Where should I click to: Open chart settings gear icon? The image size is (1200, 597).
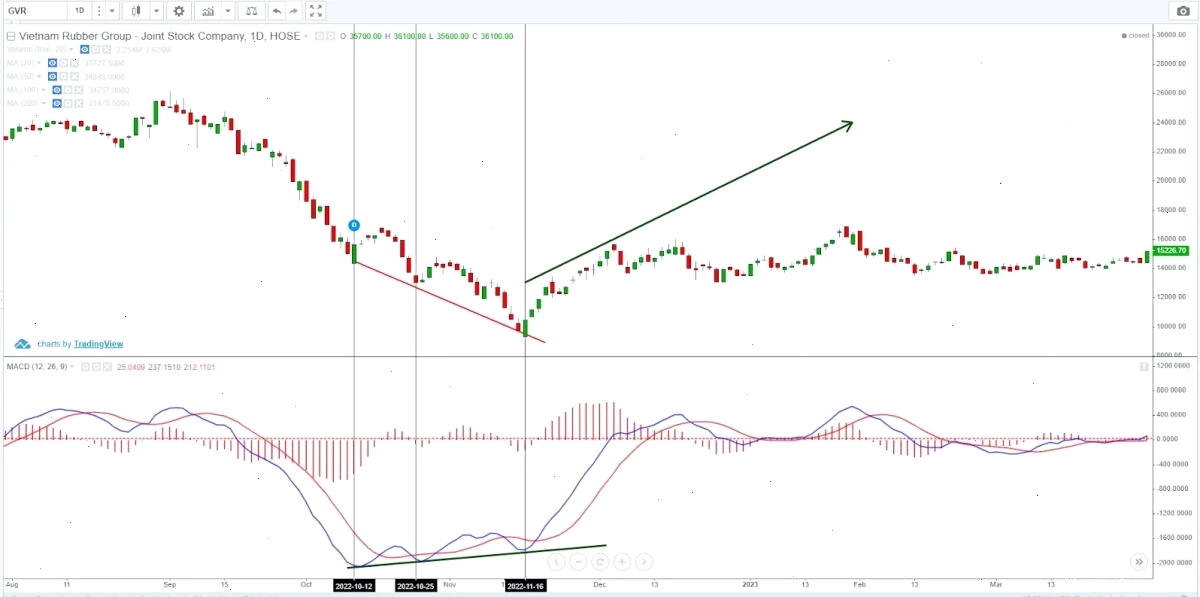pyautogui.click(x=179, y=11)
